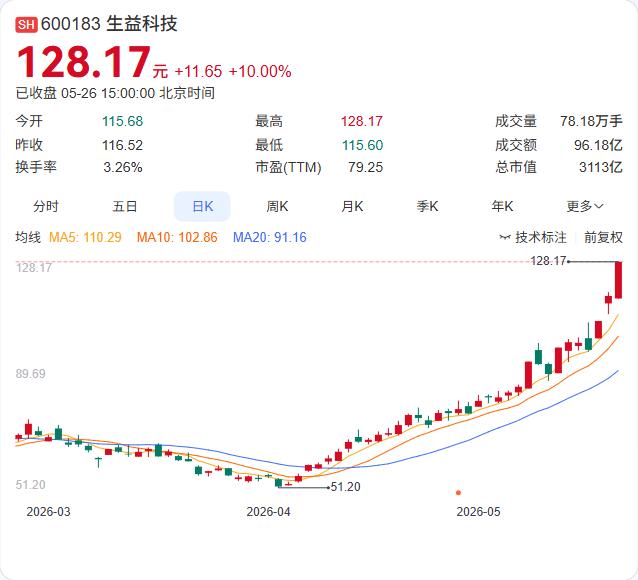Click the 2026-05 date axis label
This screenshot has width=638, height=580.
(x=478, y=512)
